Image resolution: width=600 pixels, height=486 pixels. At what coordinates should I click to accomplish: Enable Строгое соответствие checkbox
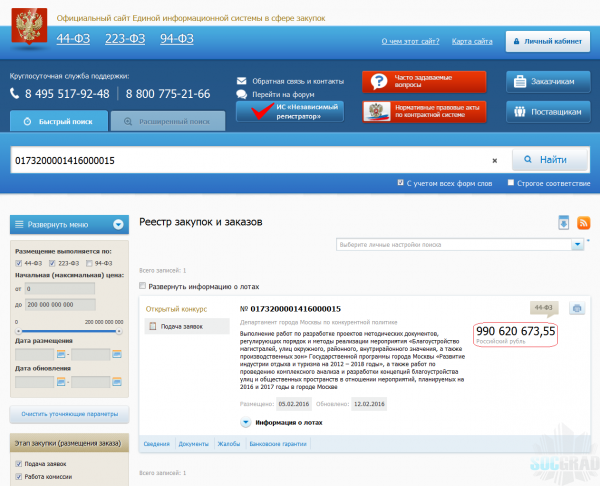(511, 183)
